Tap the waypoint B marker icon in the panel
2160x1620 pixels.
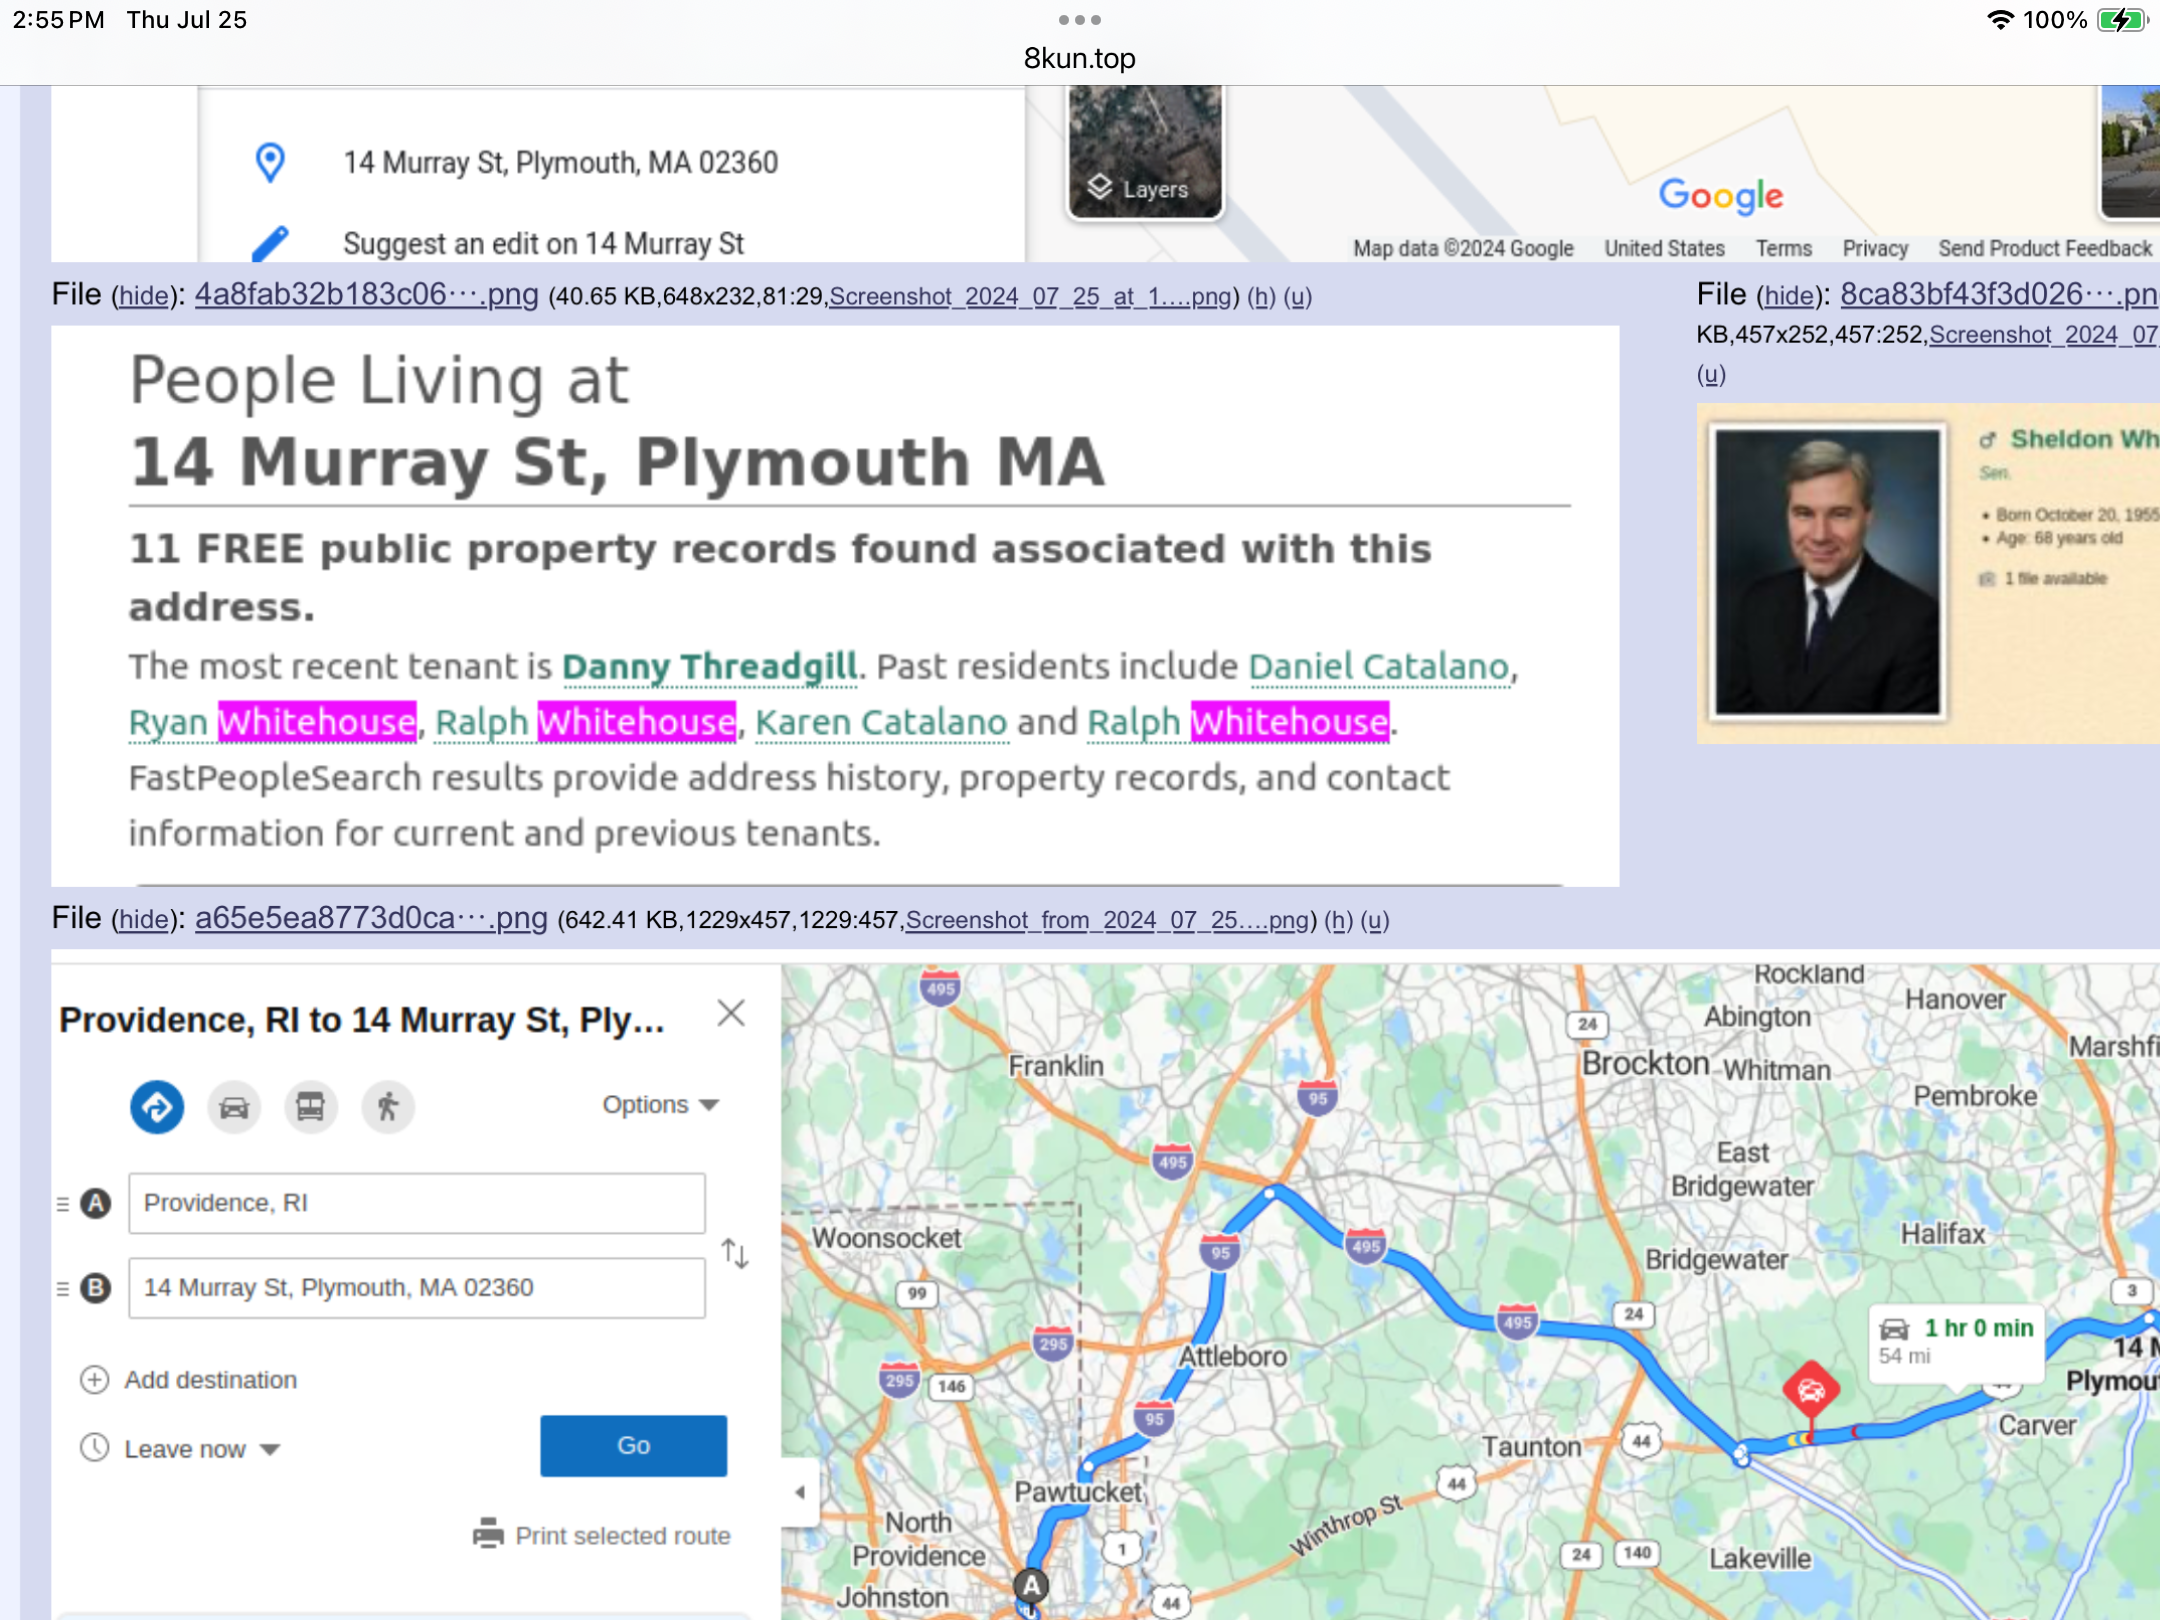click(x=96, y=1288)
